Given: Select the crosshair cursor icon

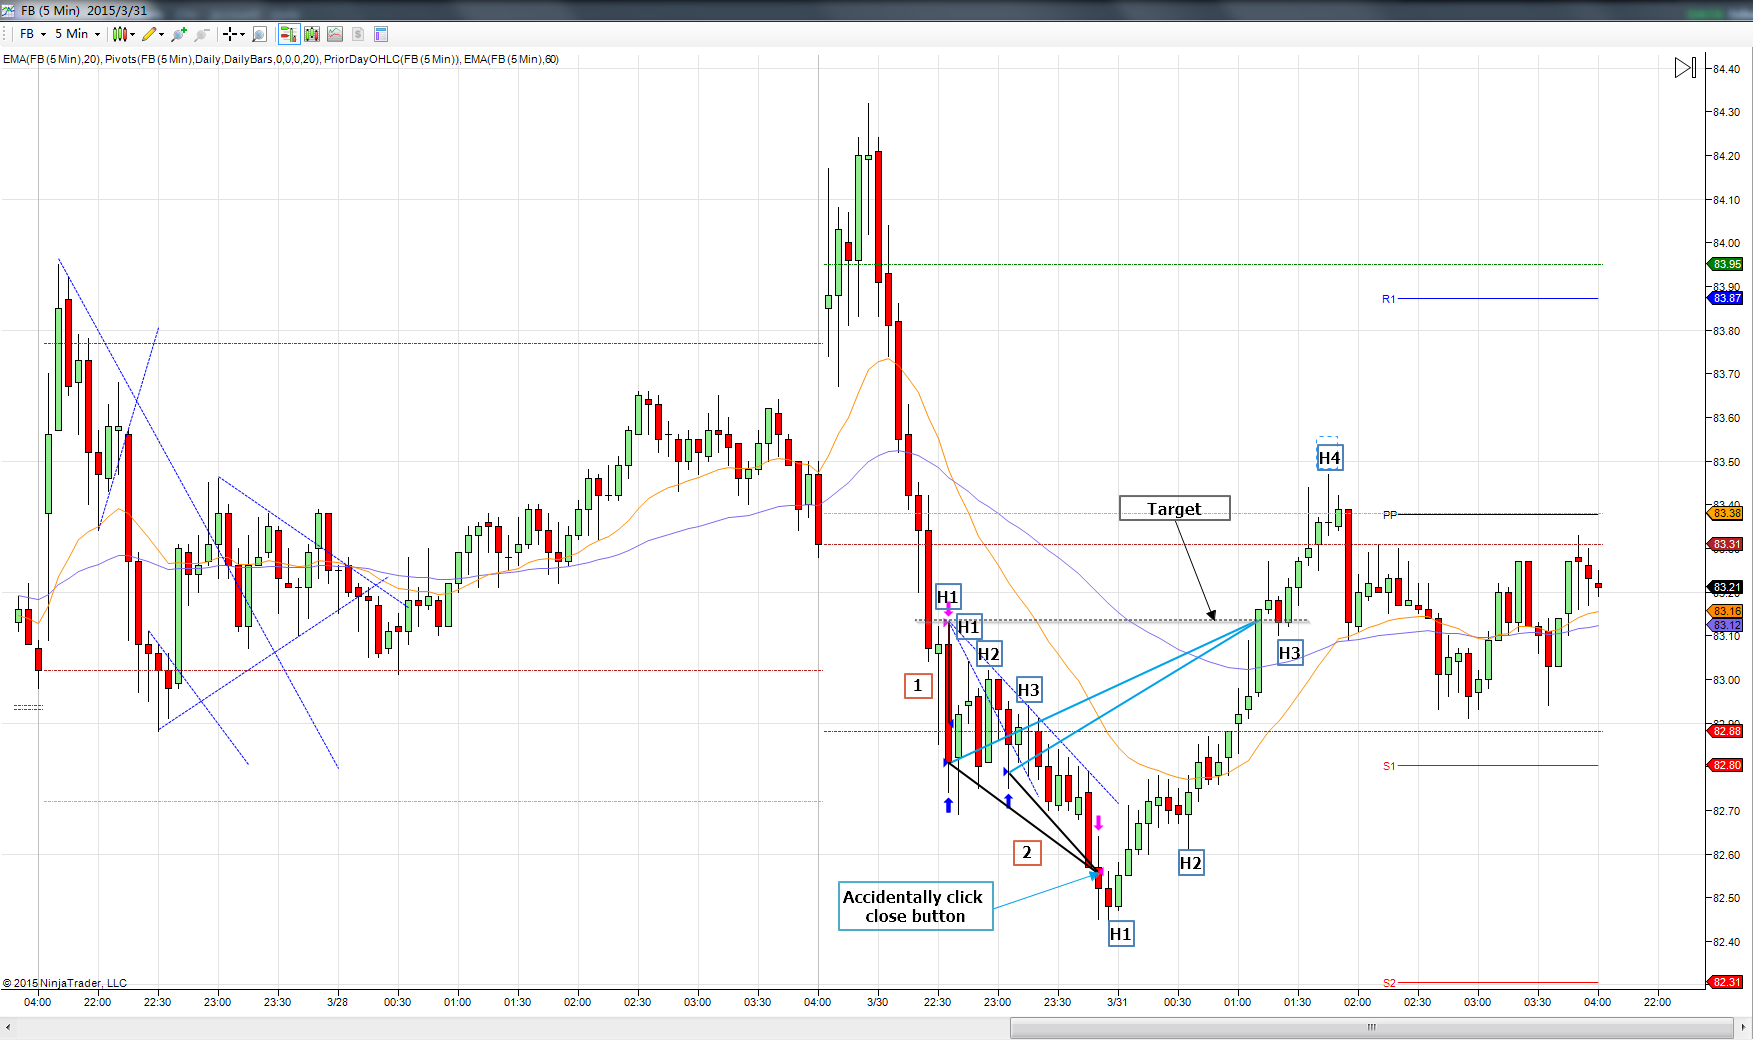Looking at the screenshot, I should click(230, 34).
